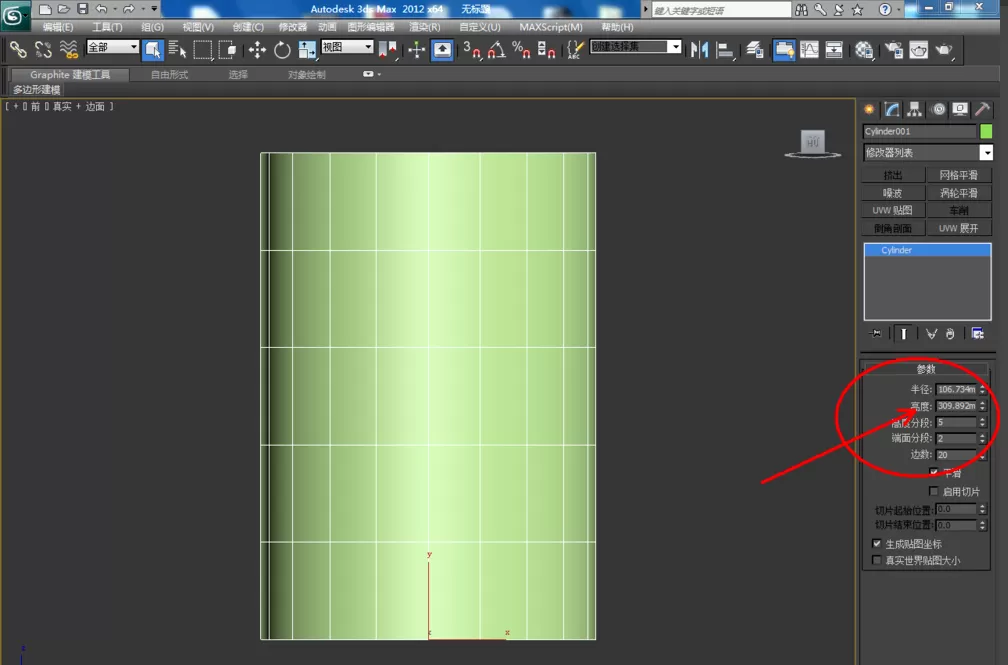The height and width of the screenshot is (665, 1008).
Task: Open the Undo history dropdown arrow
Action: pos(114,9)
